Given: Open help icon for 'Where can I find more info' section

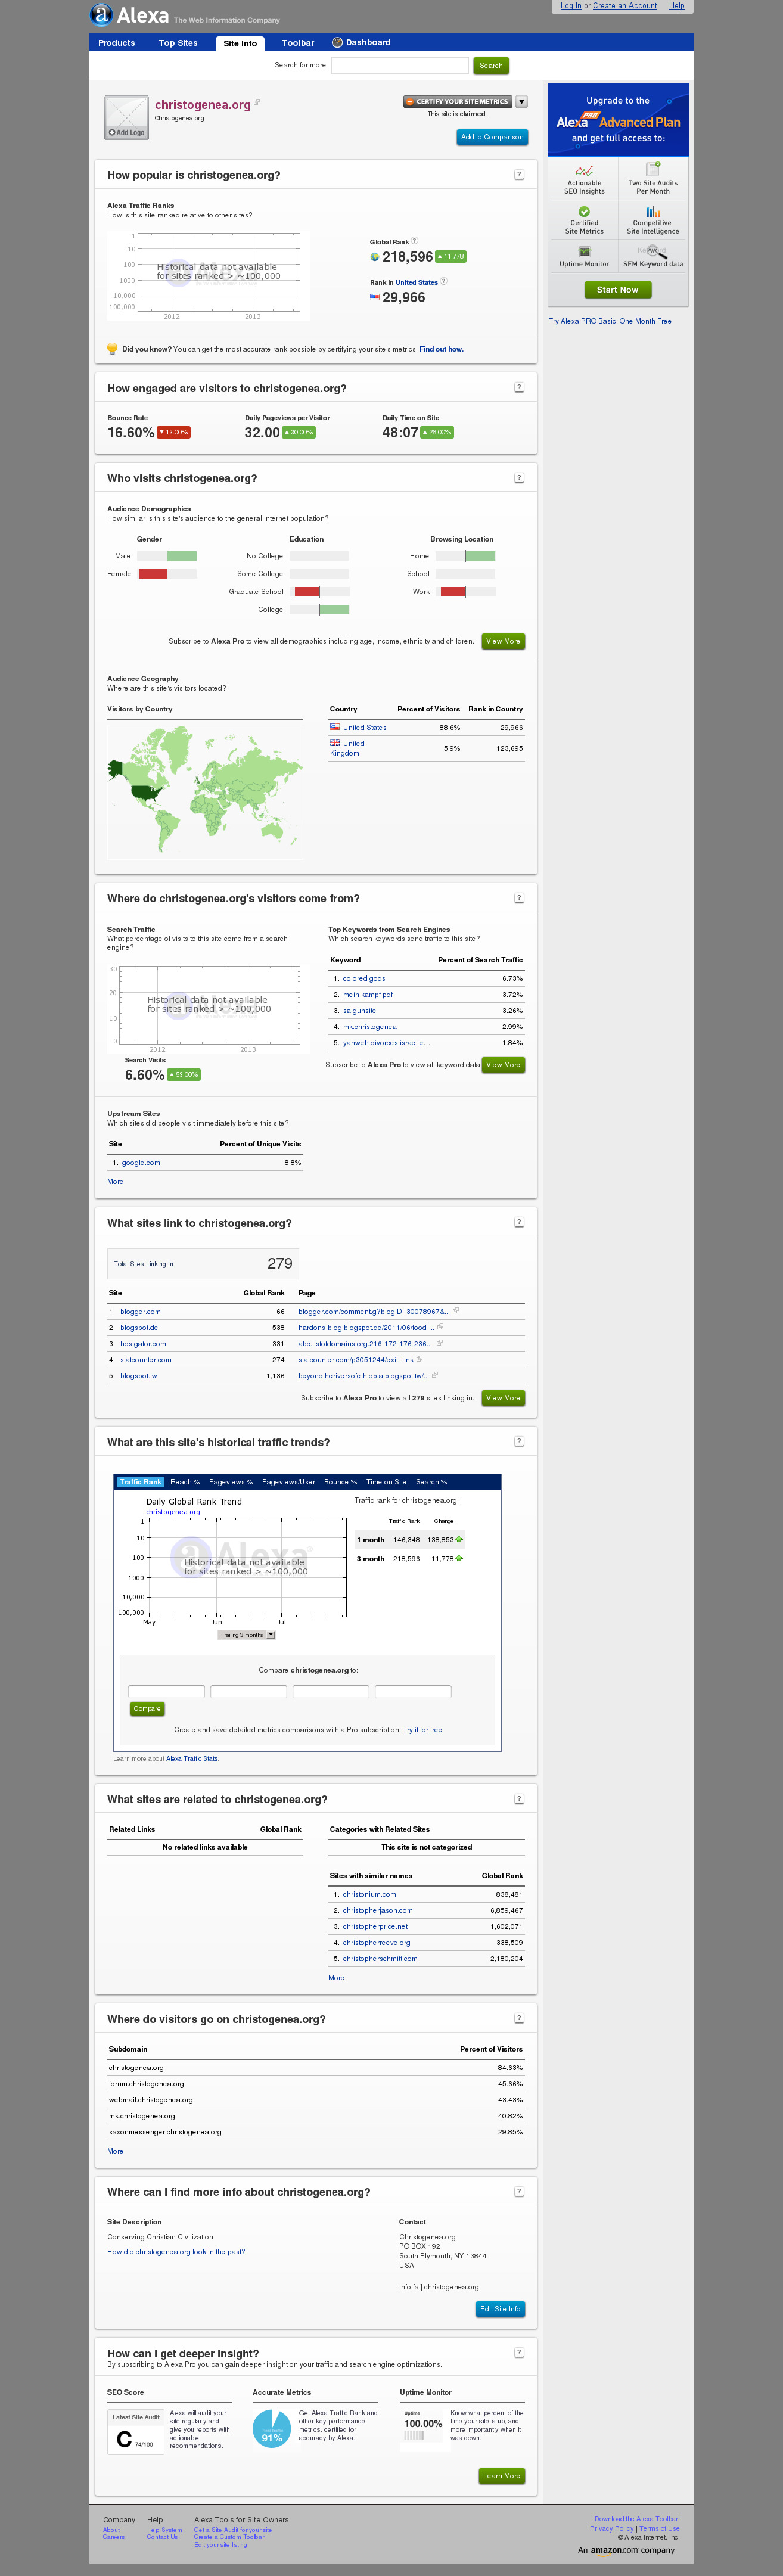Looking at the screenshot, I should click(x=519, y=2191).
